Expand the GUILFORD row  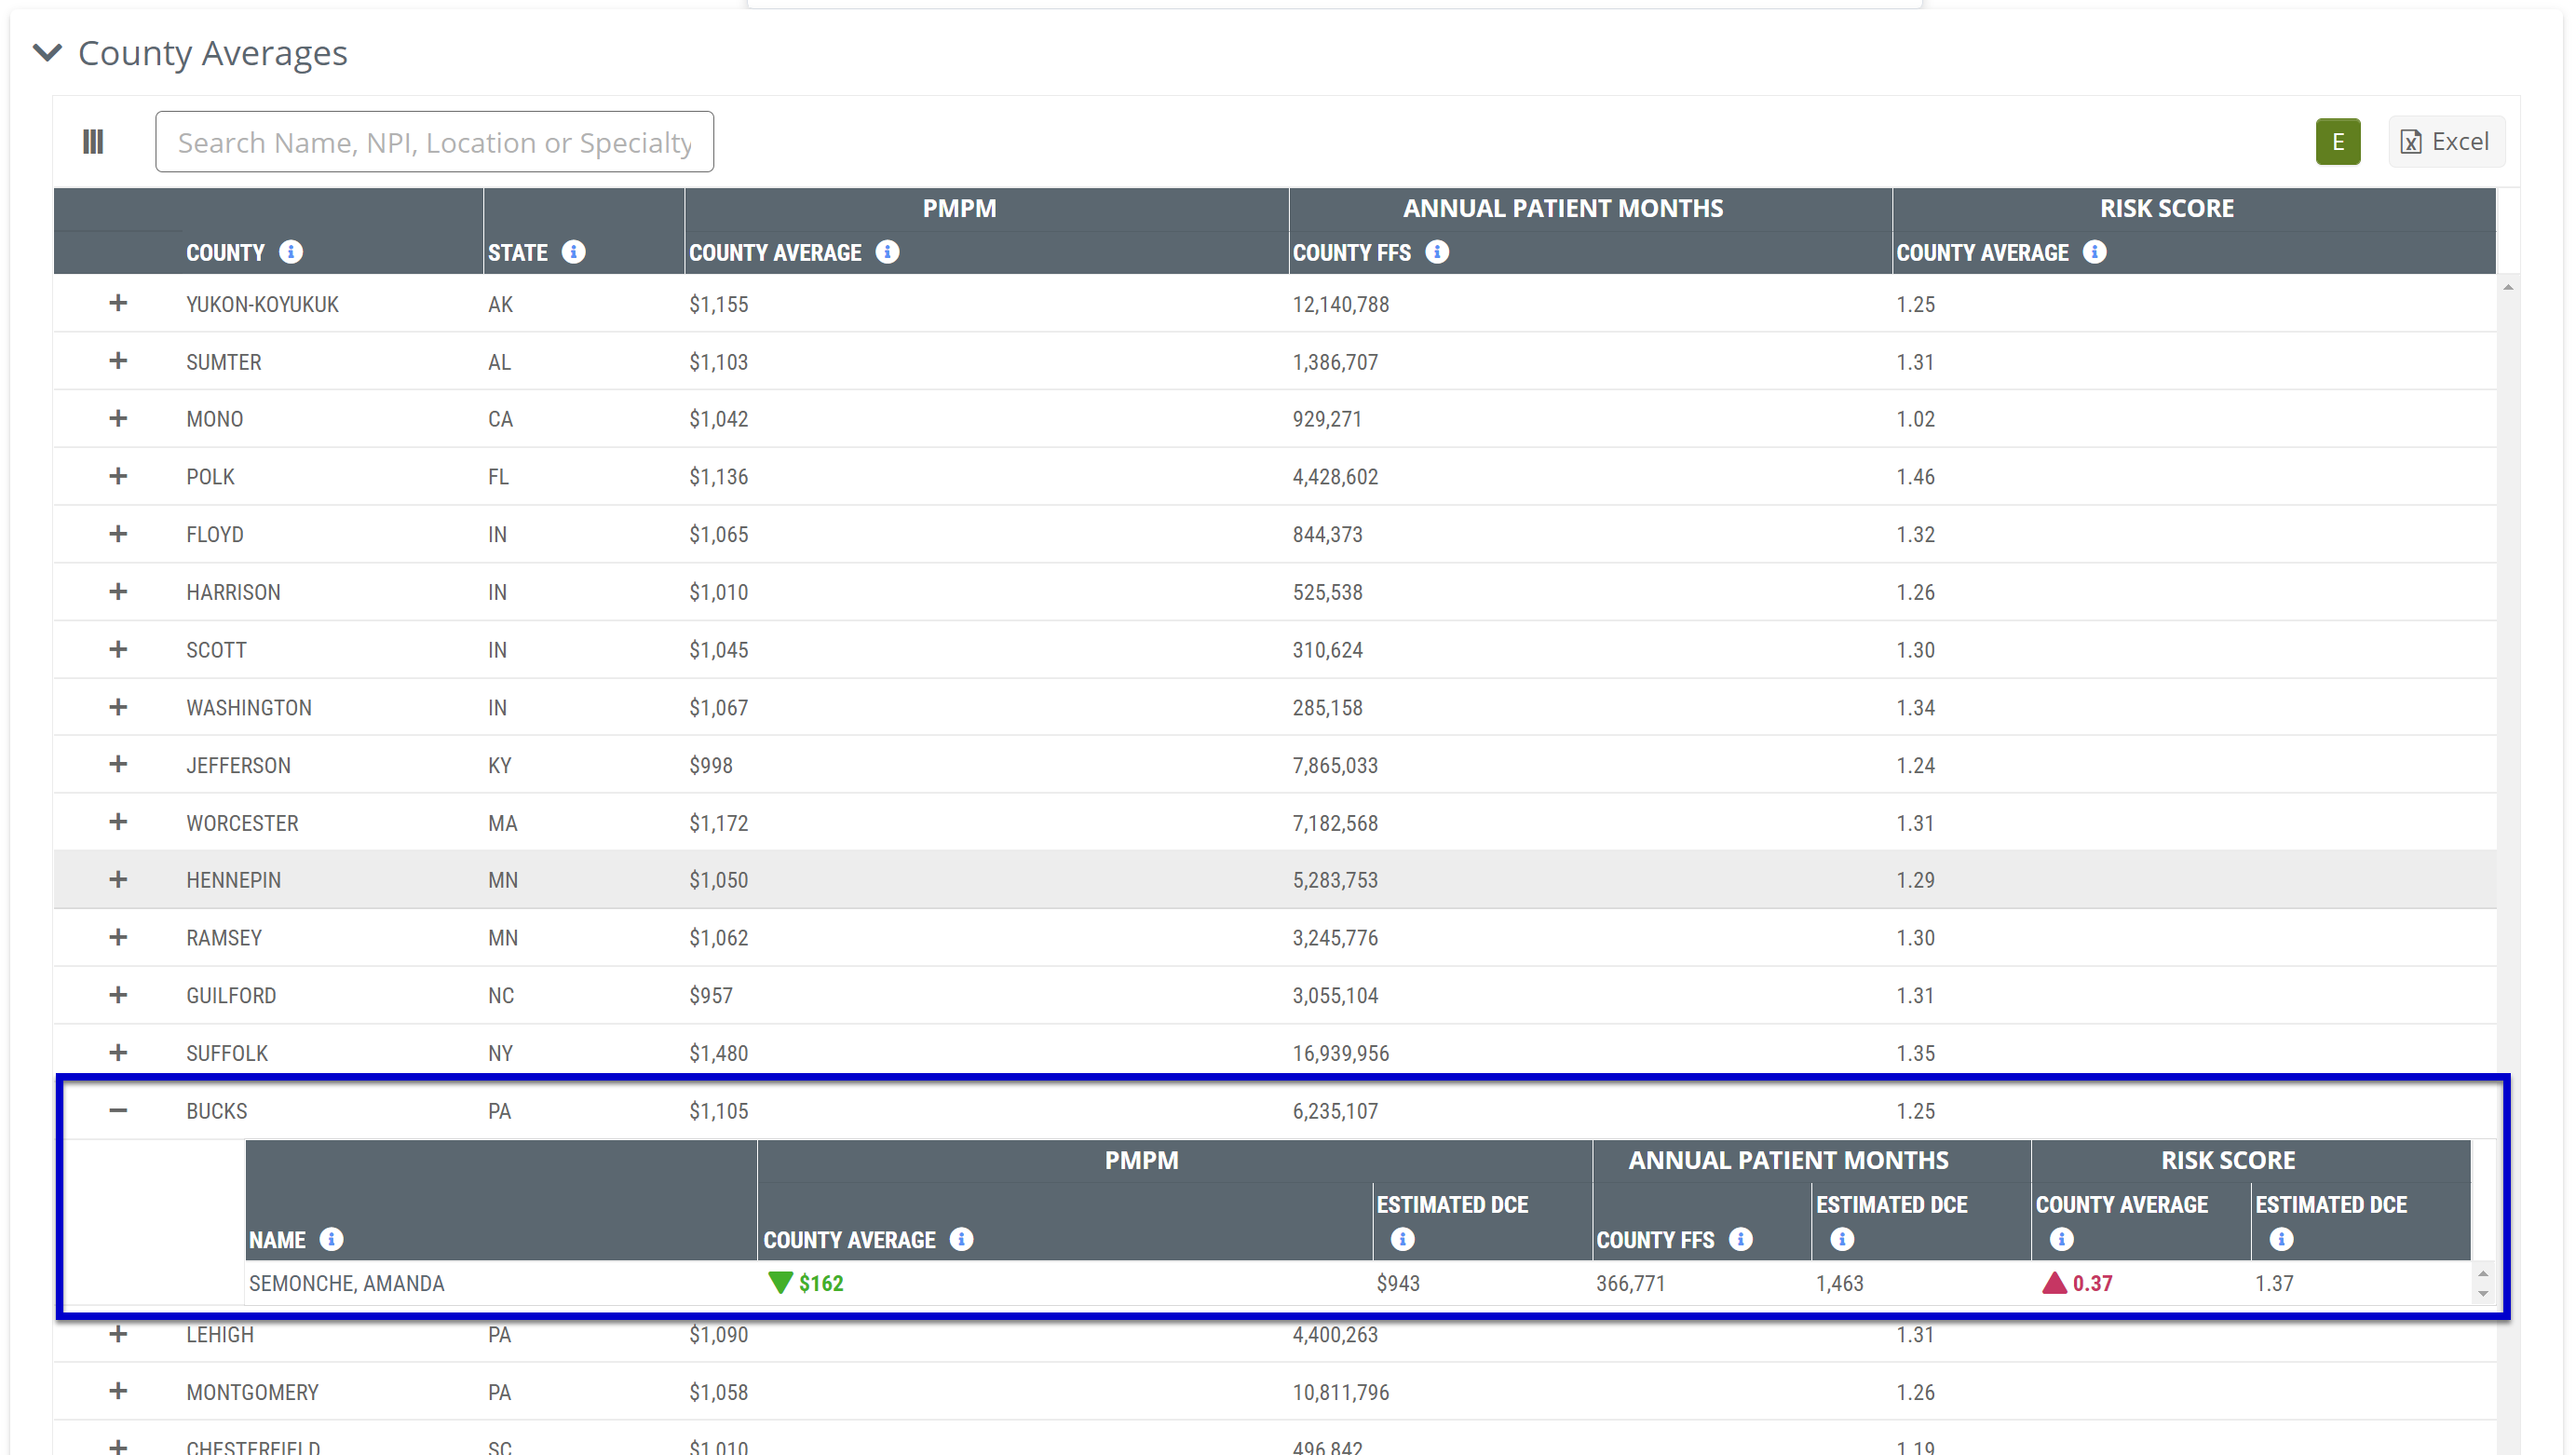click(118, 995)
